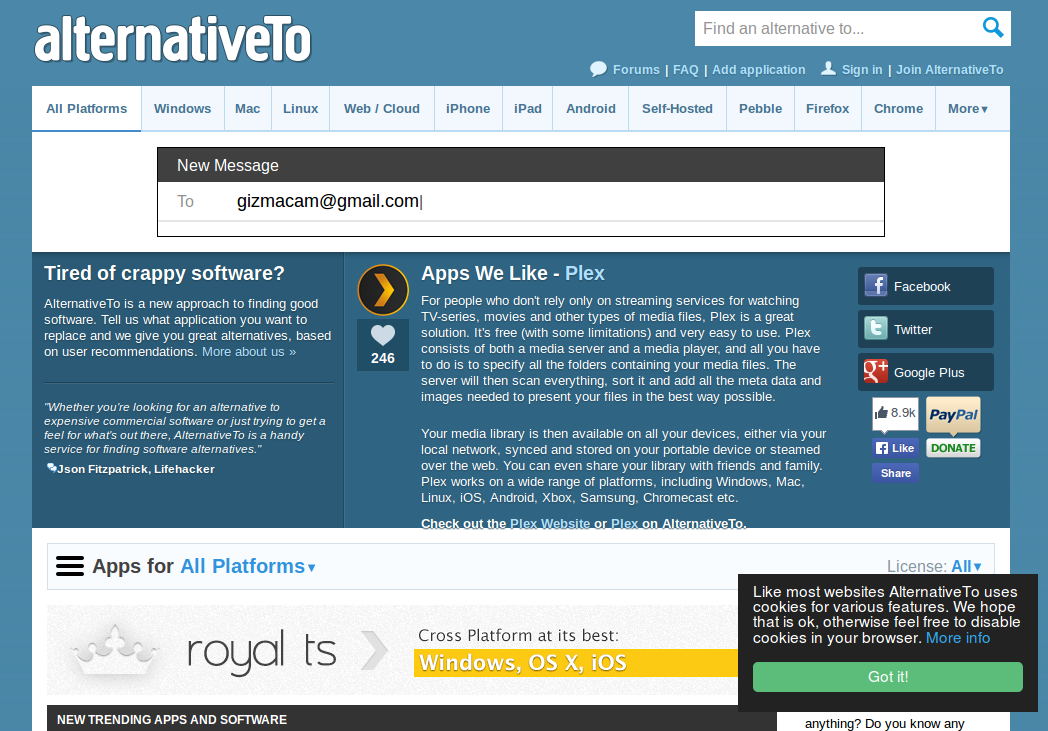Like Plex with the heart icon
The width and height of the screenshot is (1048, 731).
click(383, 335)
